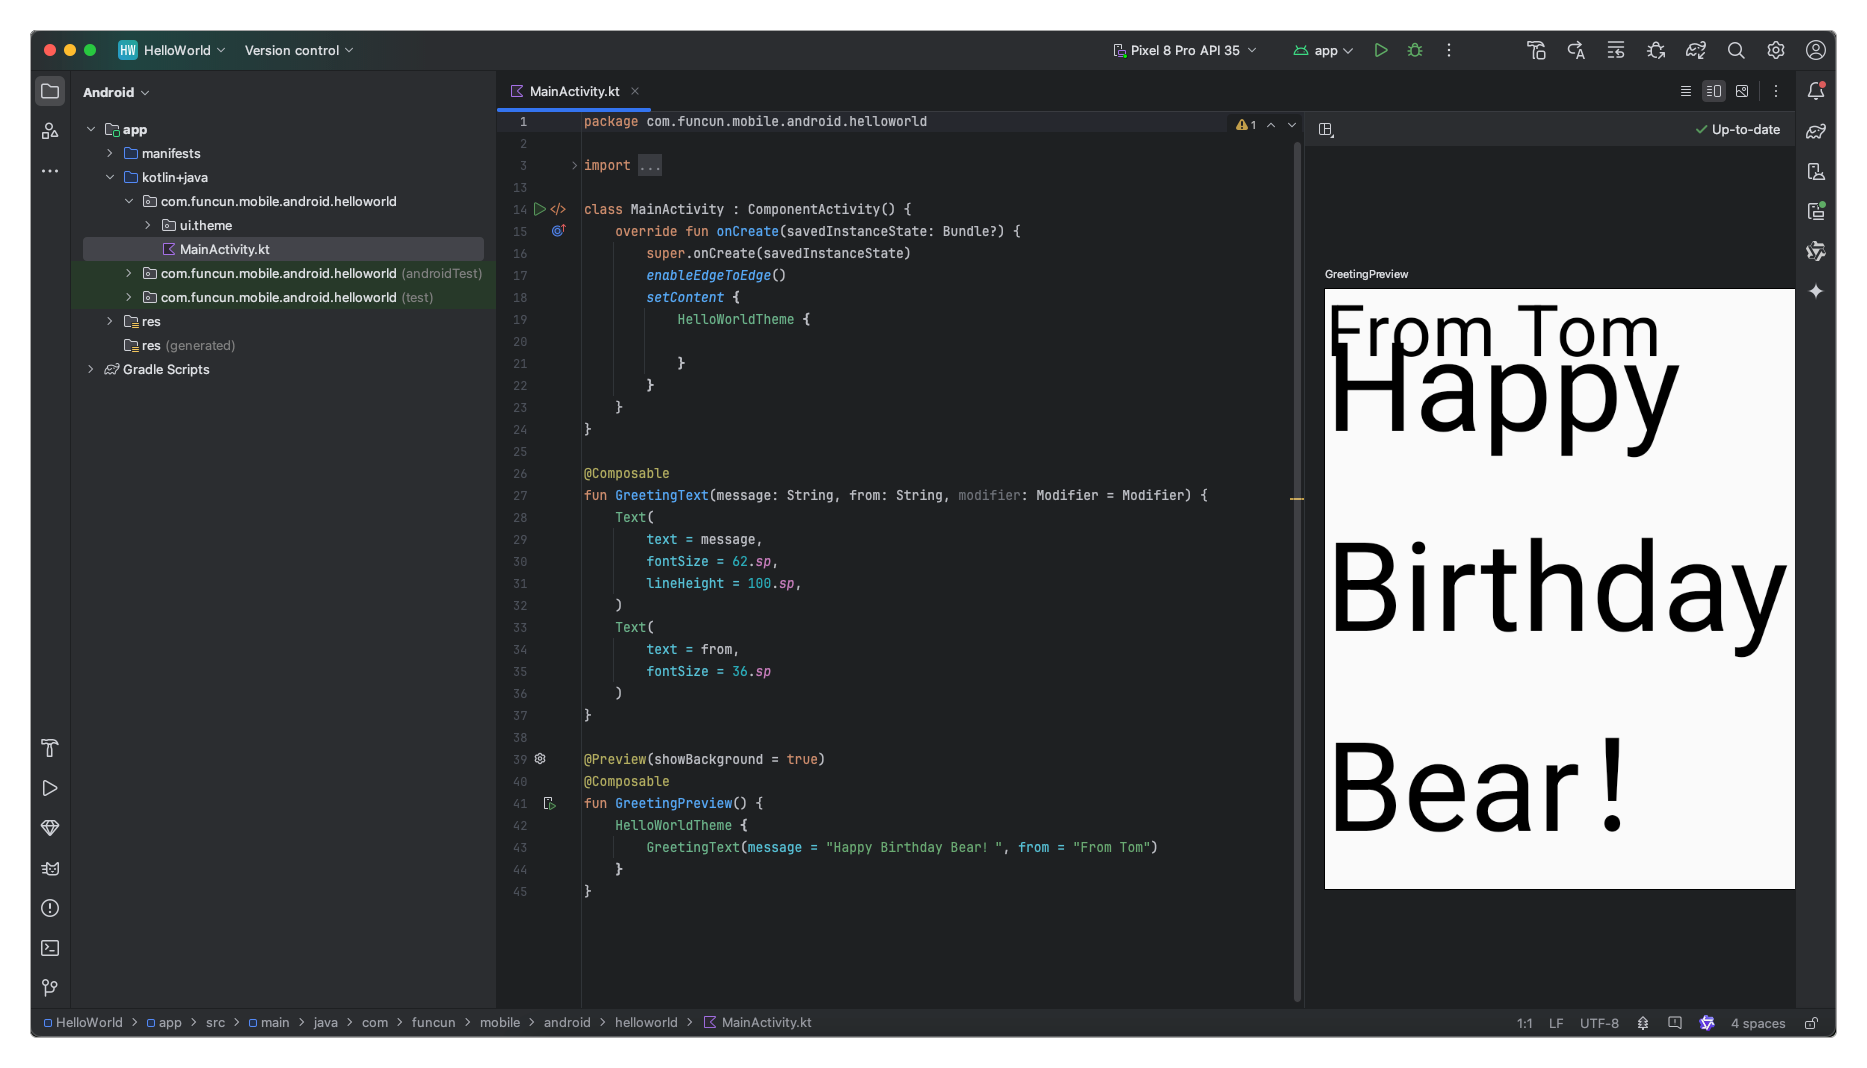Debug the app with bug icon
1867x1068 pixels.
[1415, 50]
